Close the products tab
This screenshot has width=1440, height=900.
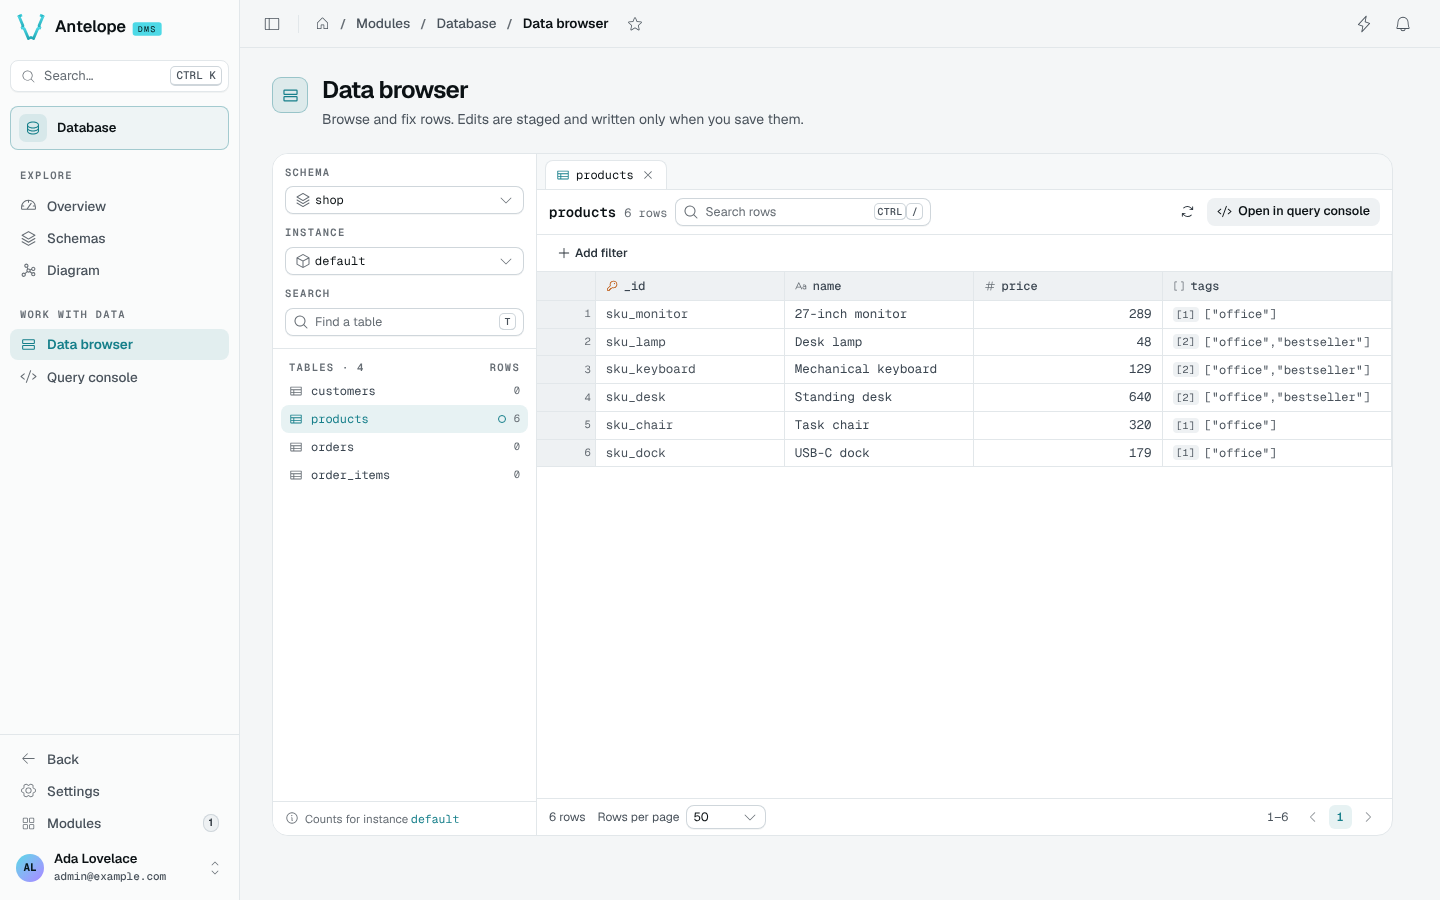648,175
